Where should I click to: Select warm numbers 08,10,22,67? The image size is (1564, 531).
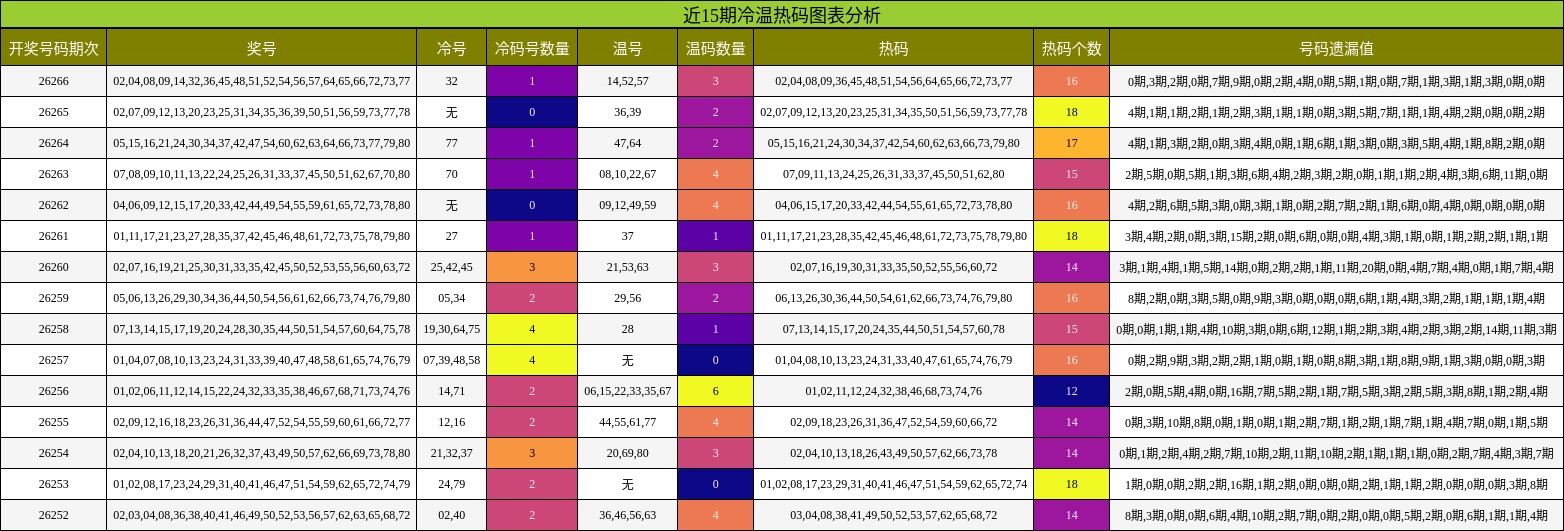point(628,174)
